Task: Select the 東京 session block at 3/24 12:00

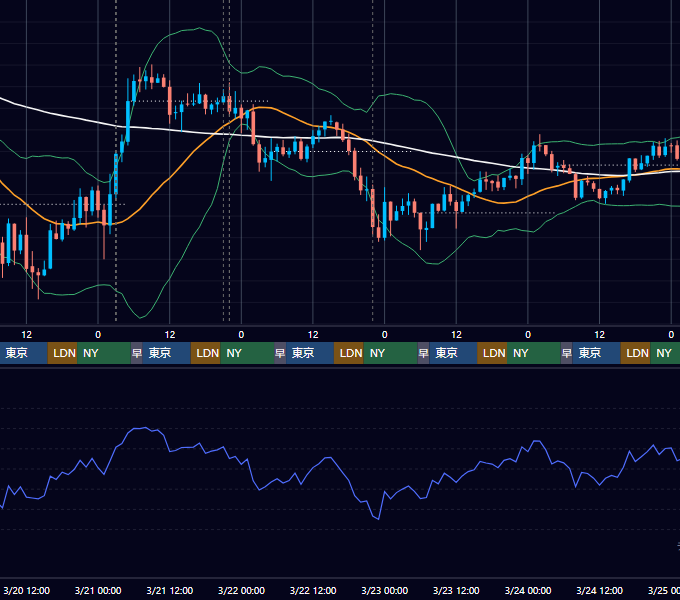Action: 596,353
